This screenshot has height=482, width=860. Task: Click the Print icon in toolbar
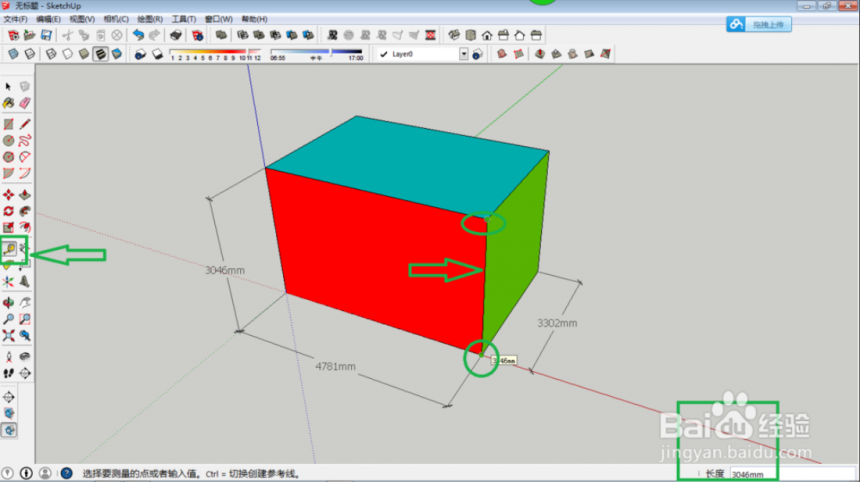pyautogui.click(x=176, y=36)
